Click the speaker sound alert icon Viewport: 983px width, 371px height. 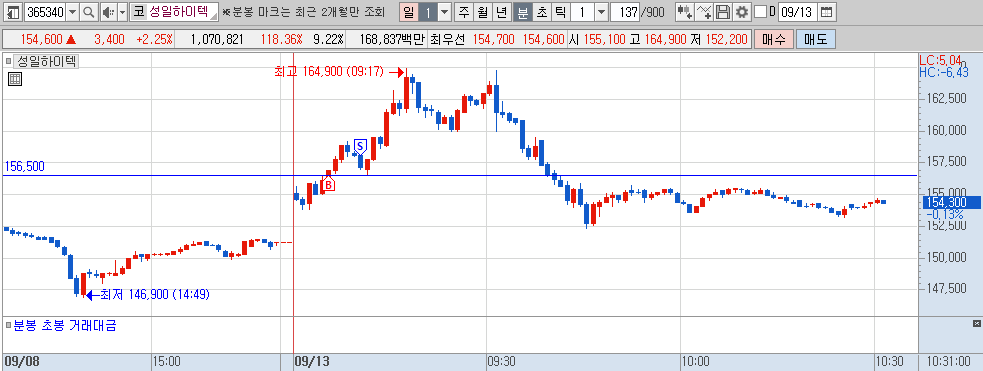(108, 11)
